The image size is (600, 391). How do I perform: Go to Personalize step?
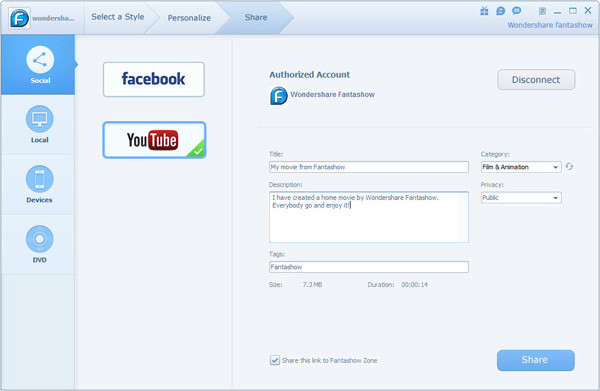click(189, 18)
